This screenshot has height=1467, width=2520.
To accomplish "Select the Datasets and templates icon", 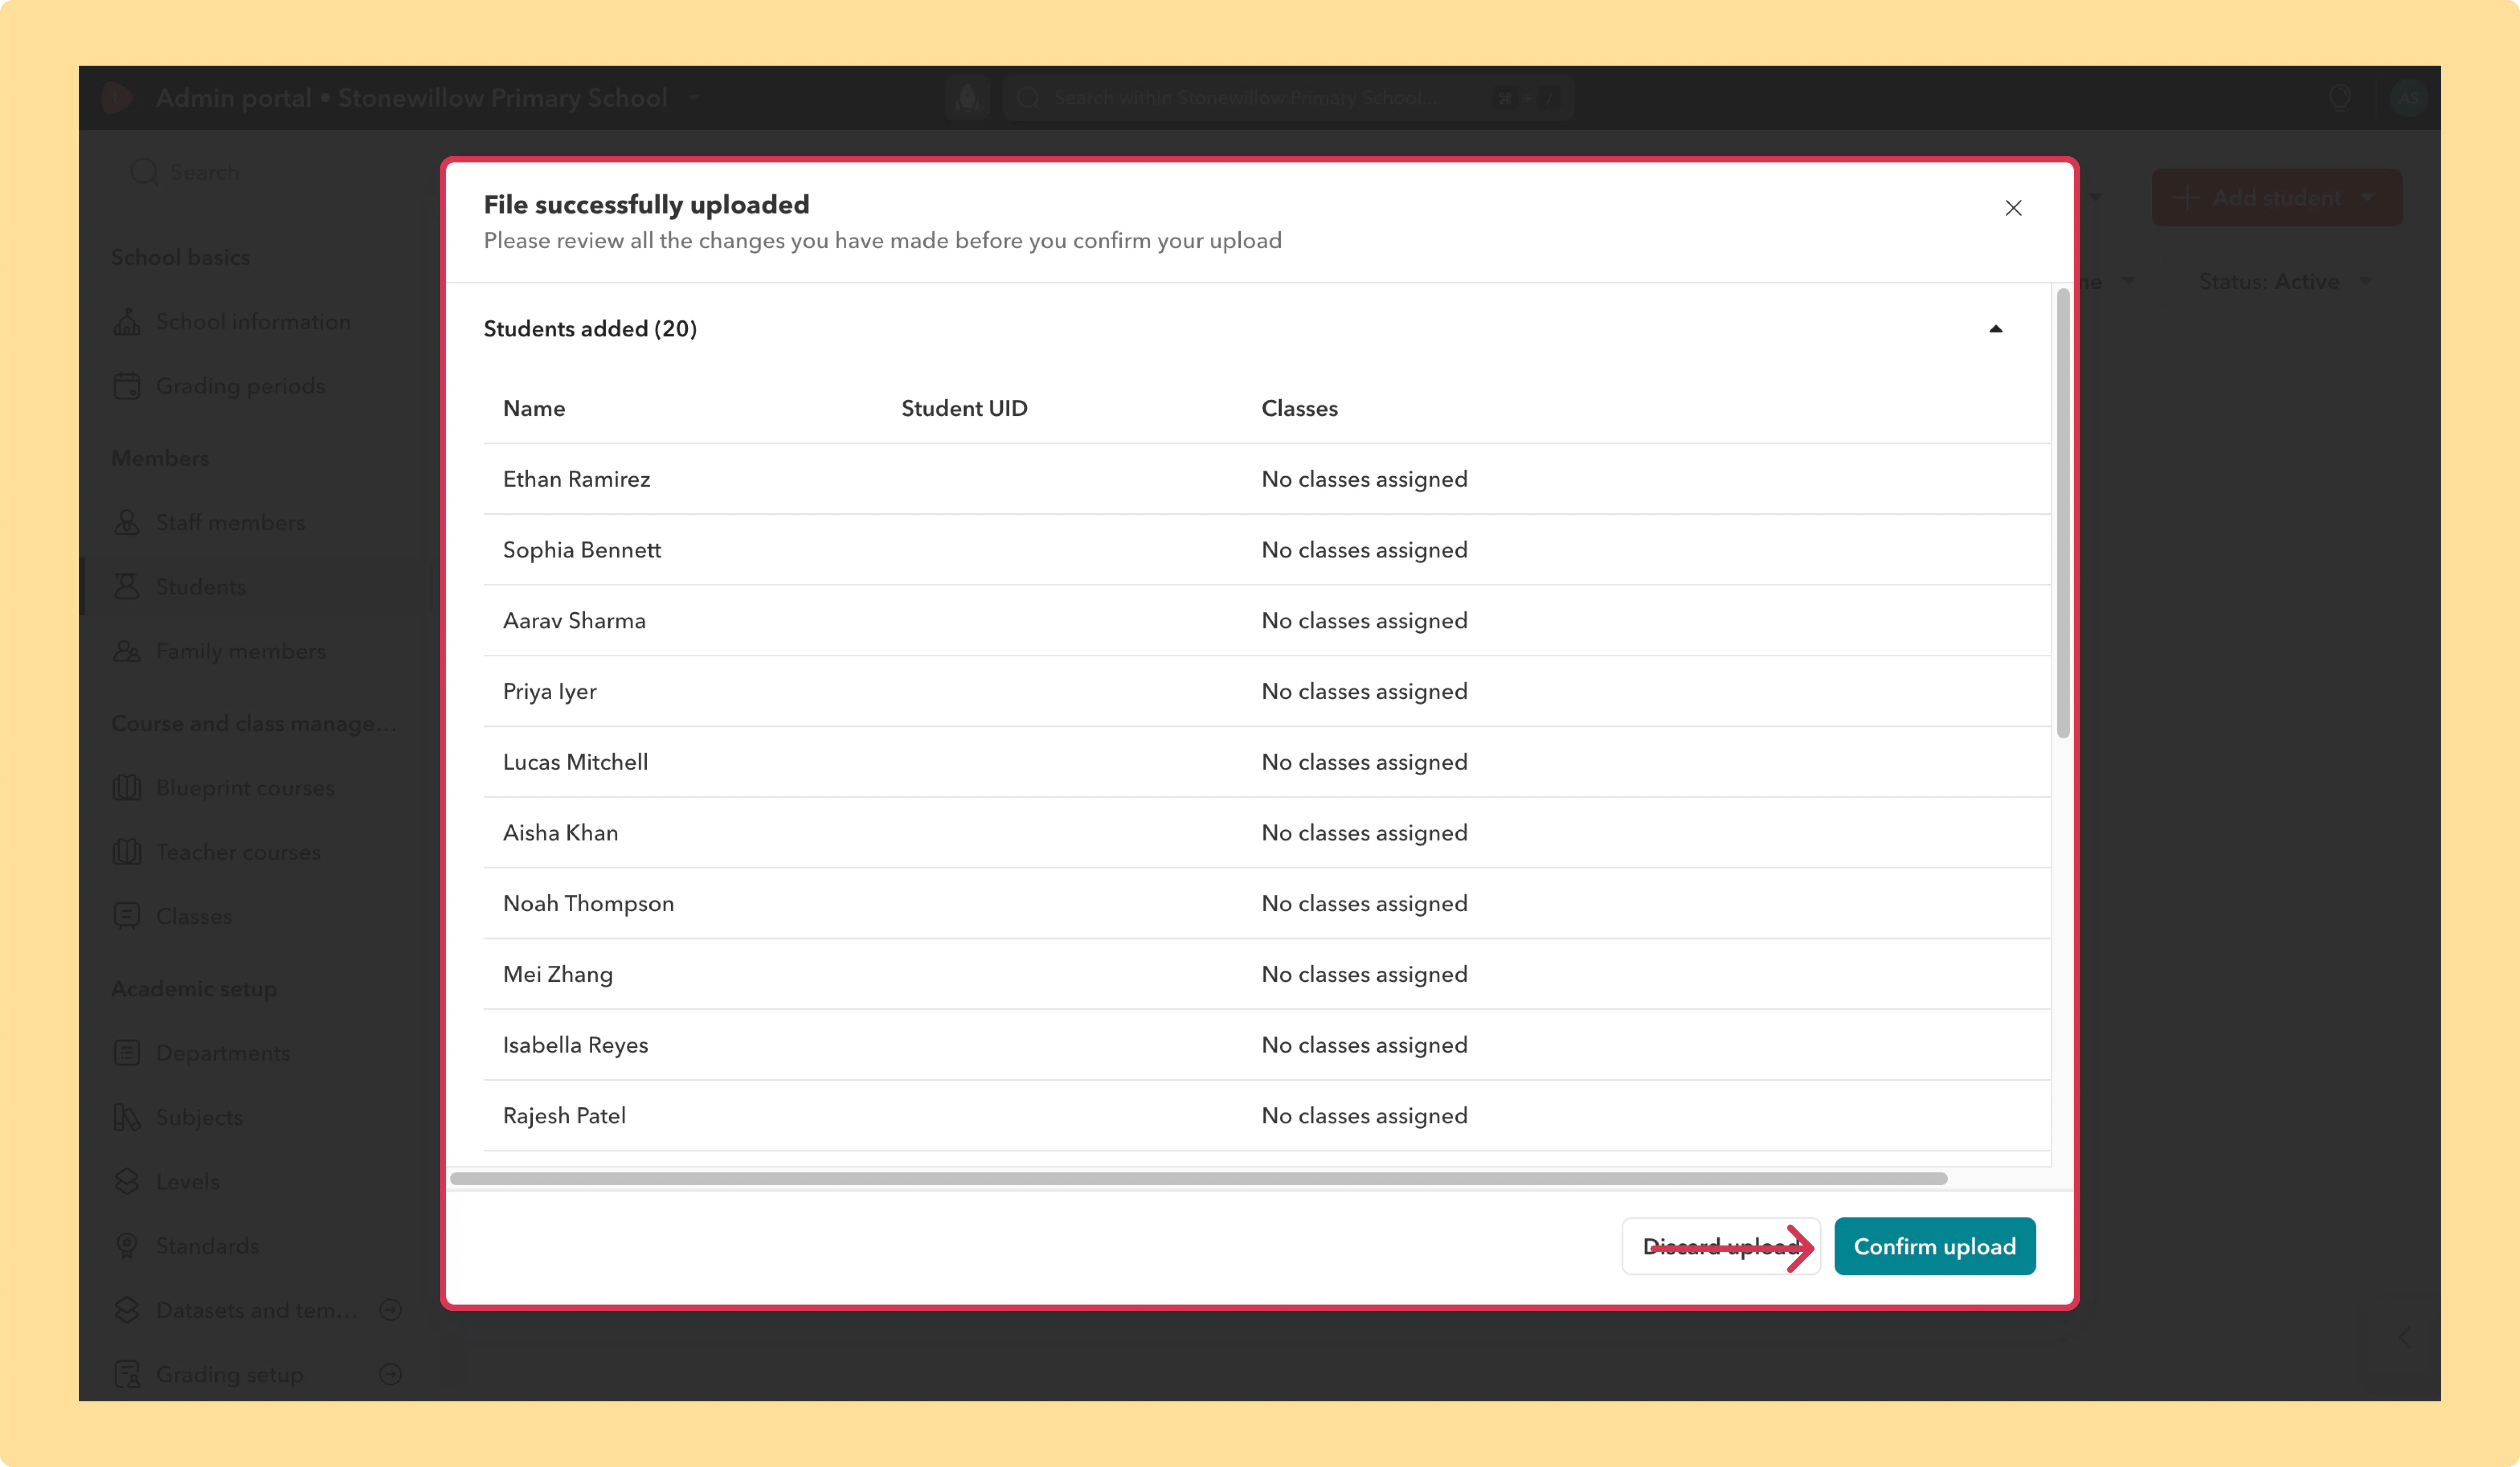I will coord(127,1310).
